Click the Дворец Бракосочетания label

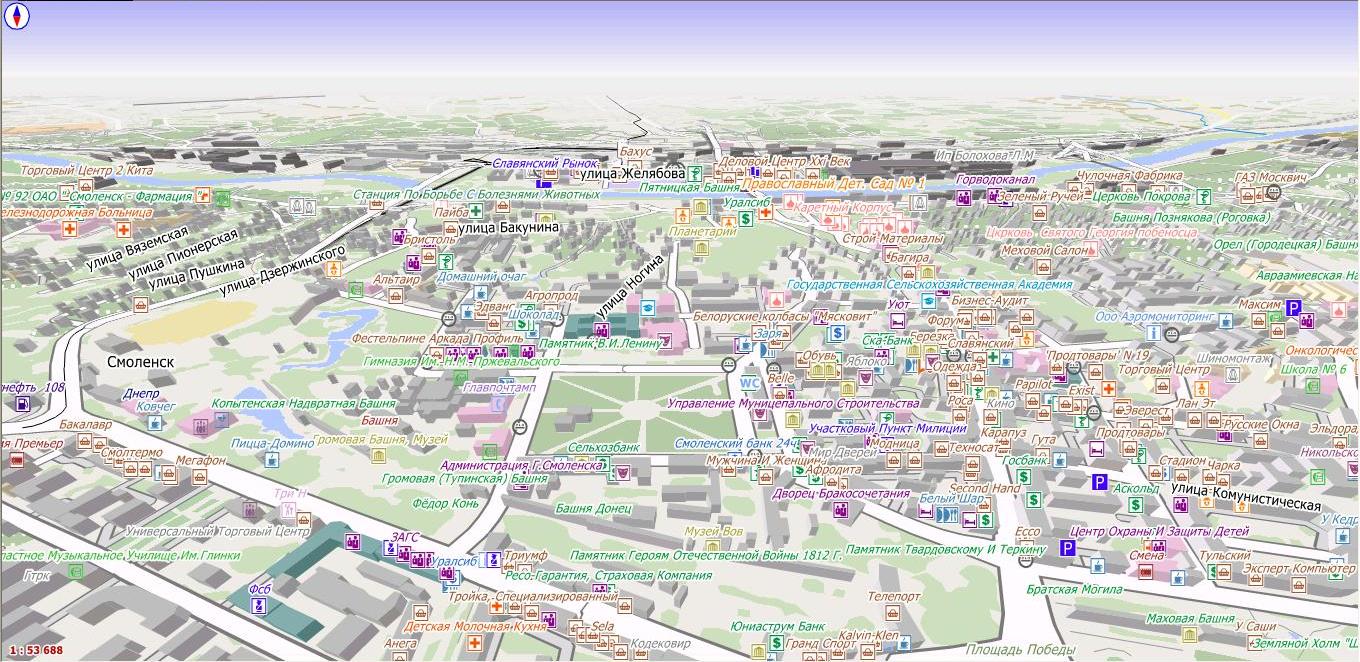[840, 494]
